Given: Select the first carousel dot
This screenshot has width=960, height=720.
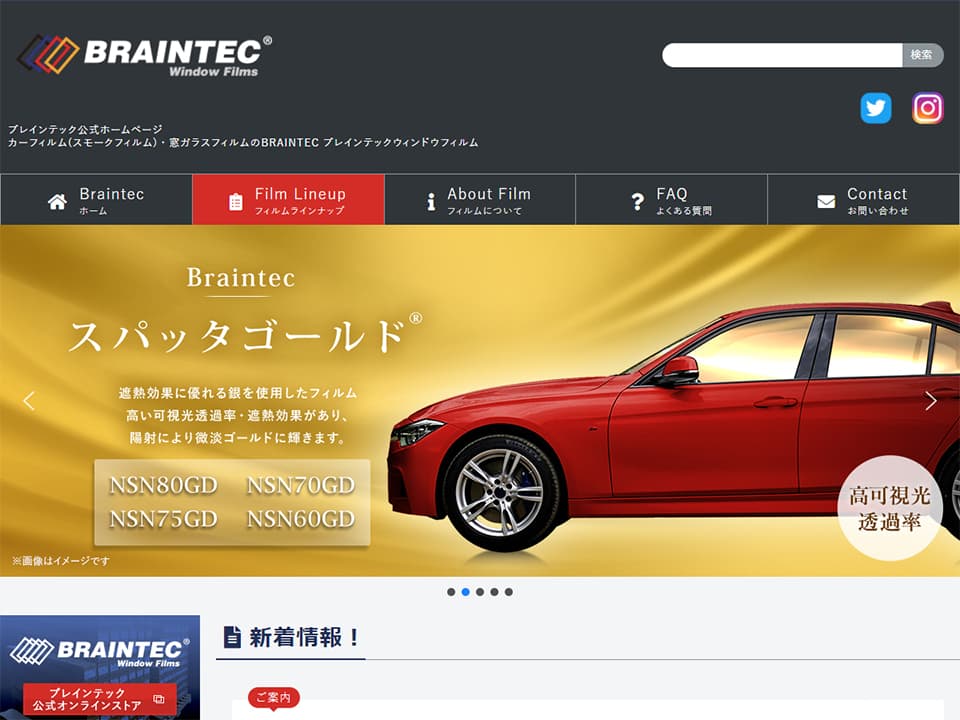Looking at the screenshot, I should 451,592.
